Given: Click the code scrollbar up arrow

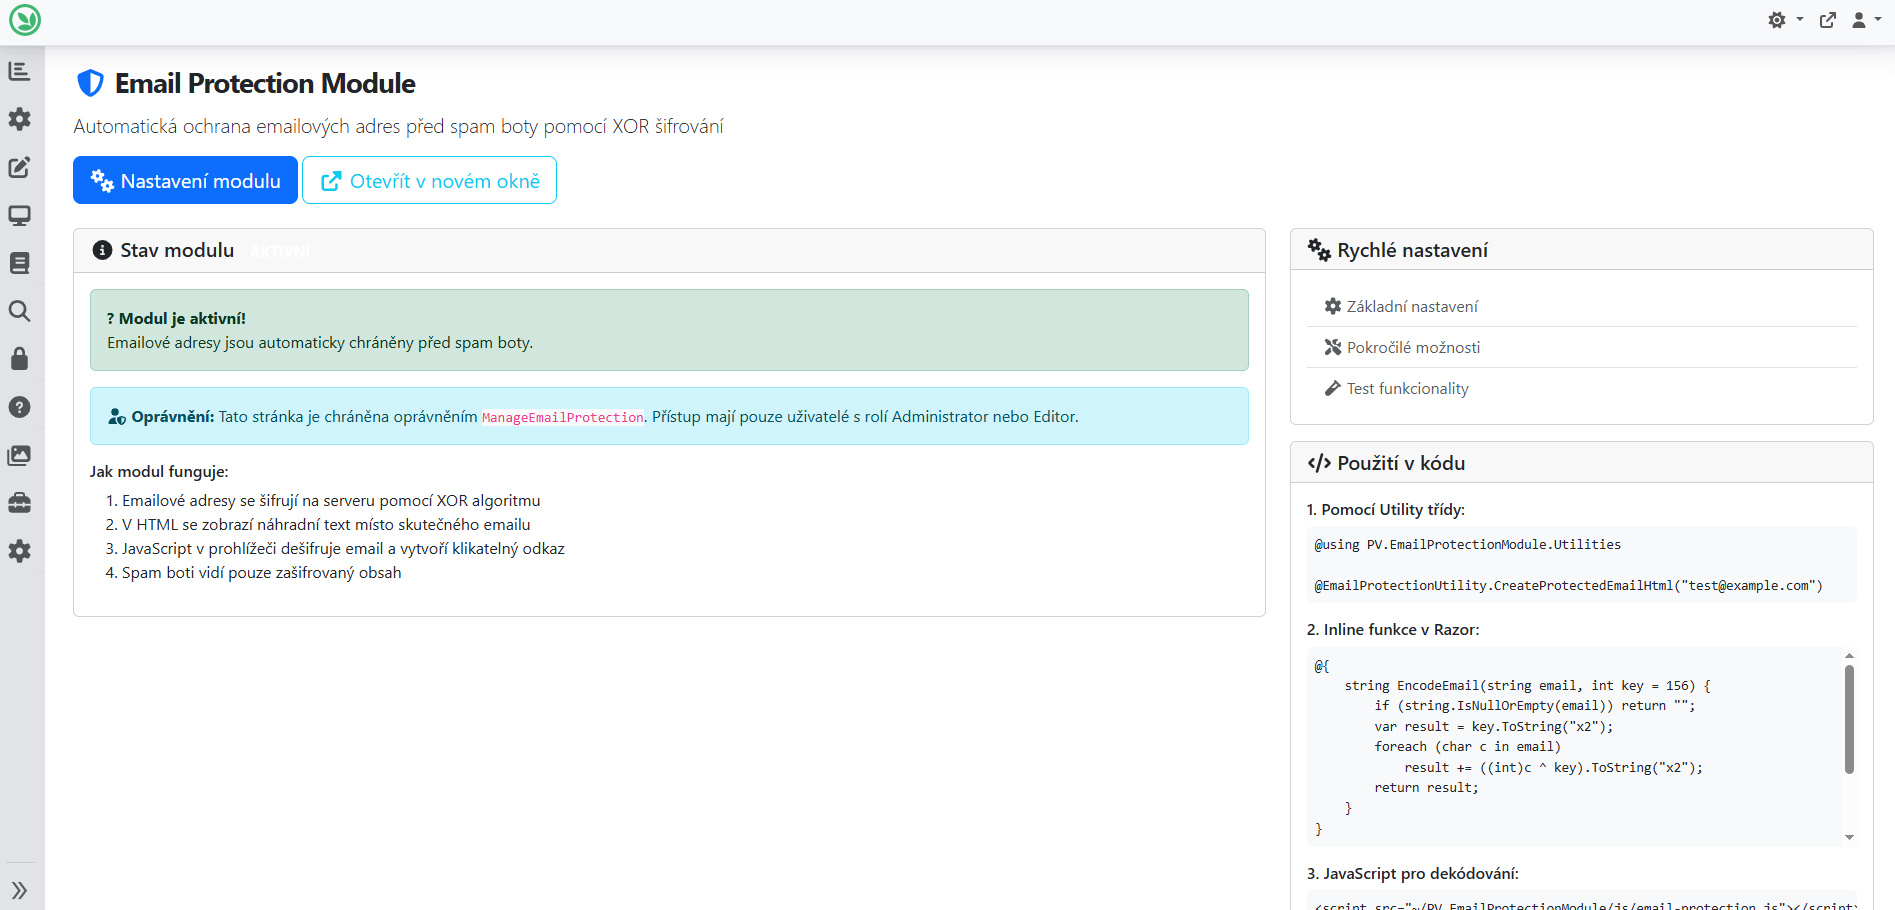Looking at the screenshot, I should pyautogui.click(x=1849, y=656).
